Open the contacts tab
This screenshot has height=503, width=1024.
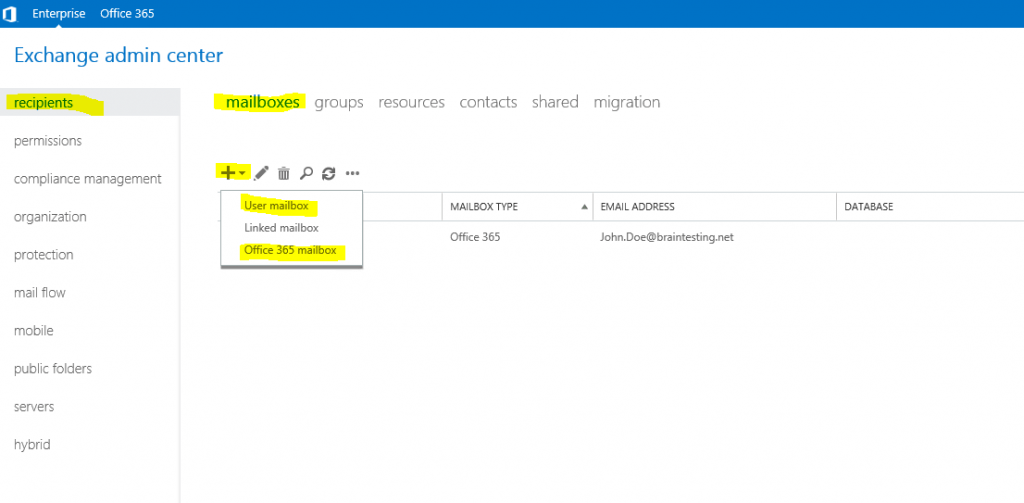pyautogui.click(x=488, y=102)
